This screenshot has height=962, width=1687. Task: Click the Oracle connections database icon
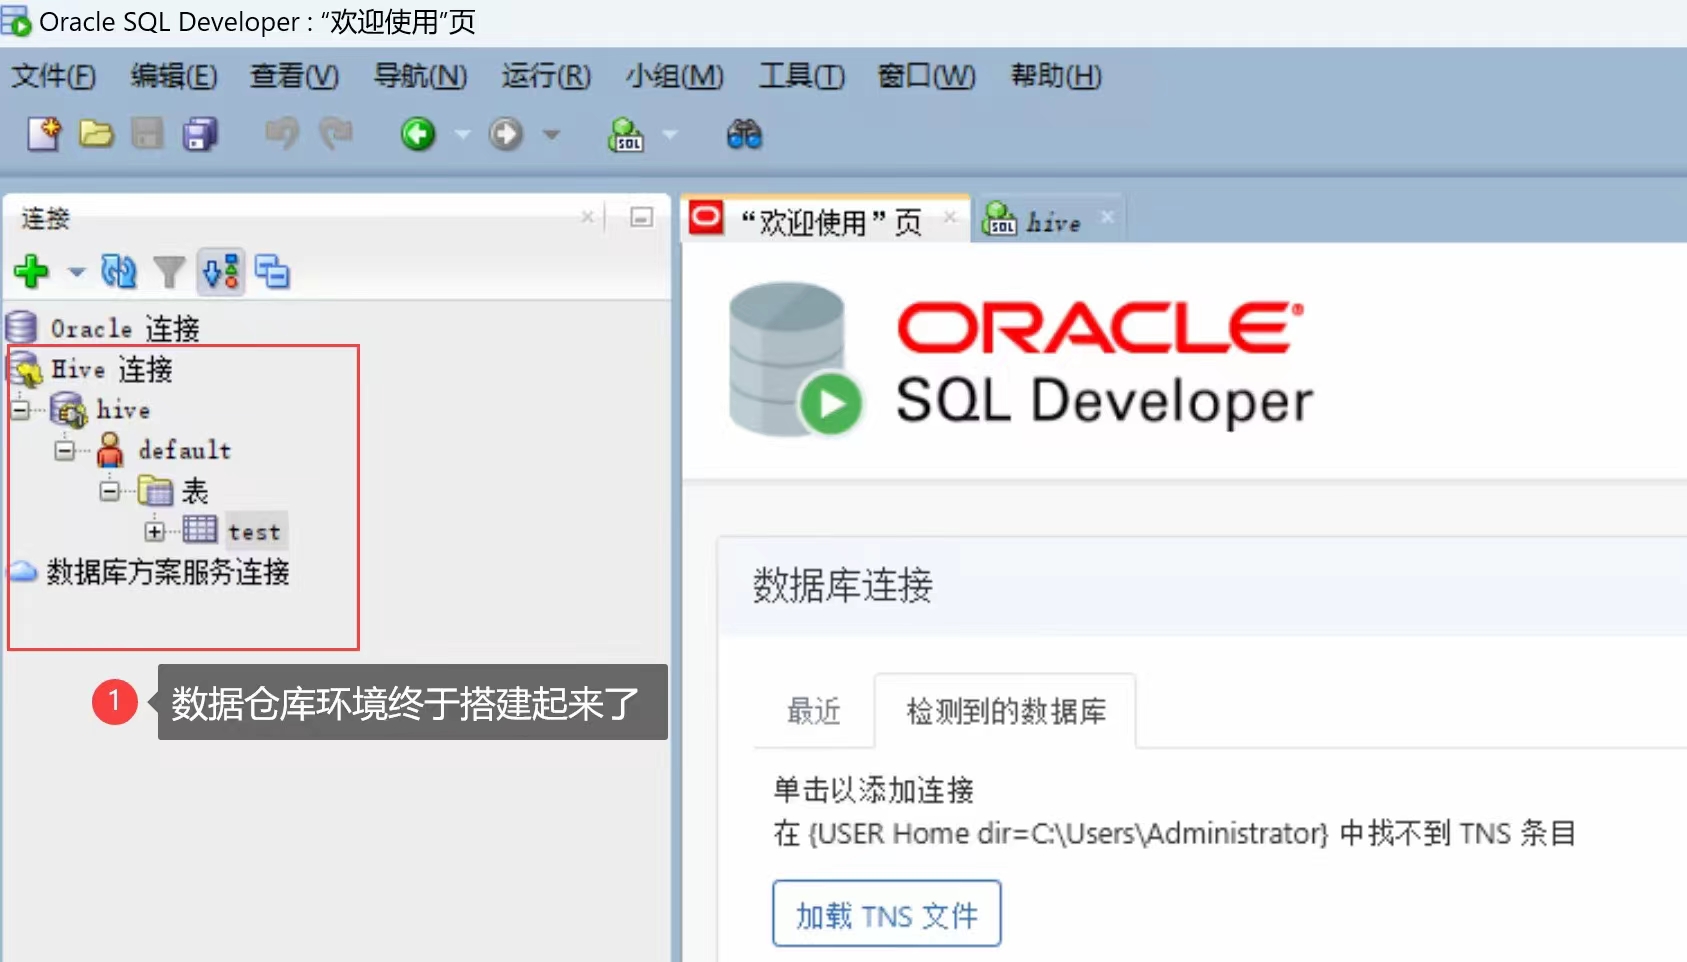pyautogui.click(x=21, y=327)
